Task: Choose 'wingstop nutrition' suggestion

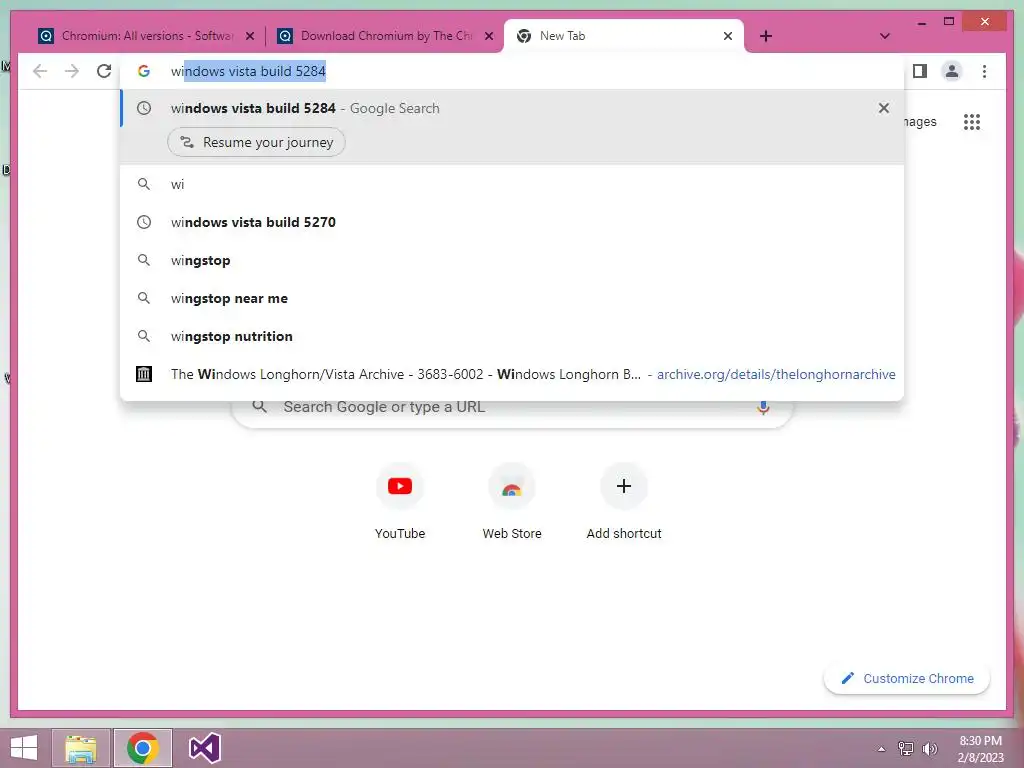Action: coord(513,336)
